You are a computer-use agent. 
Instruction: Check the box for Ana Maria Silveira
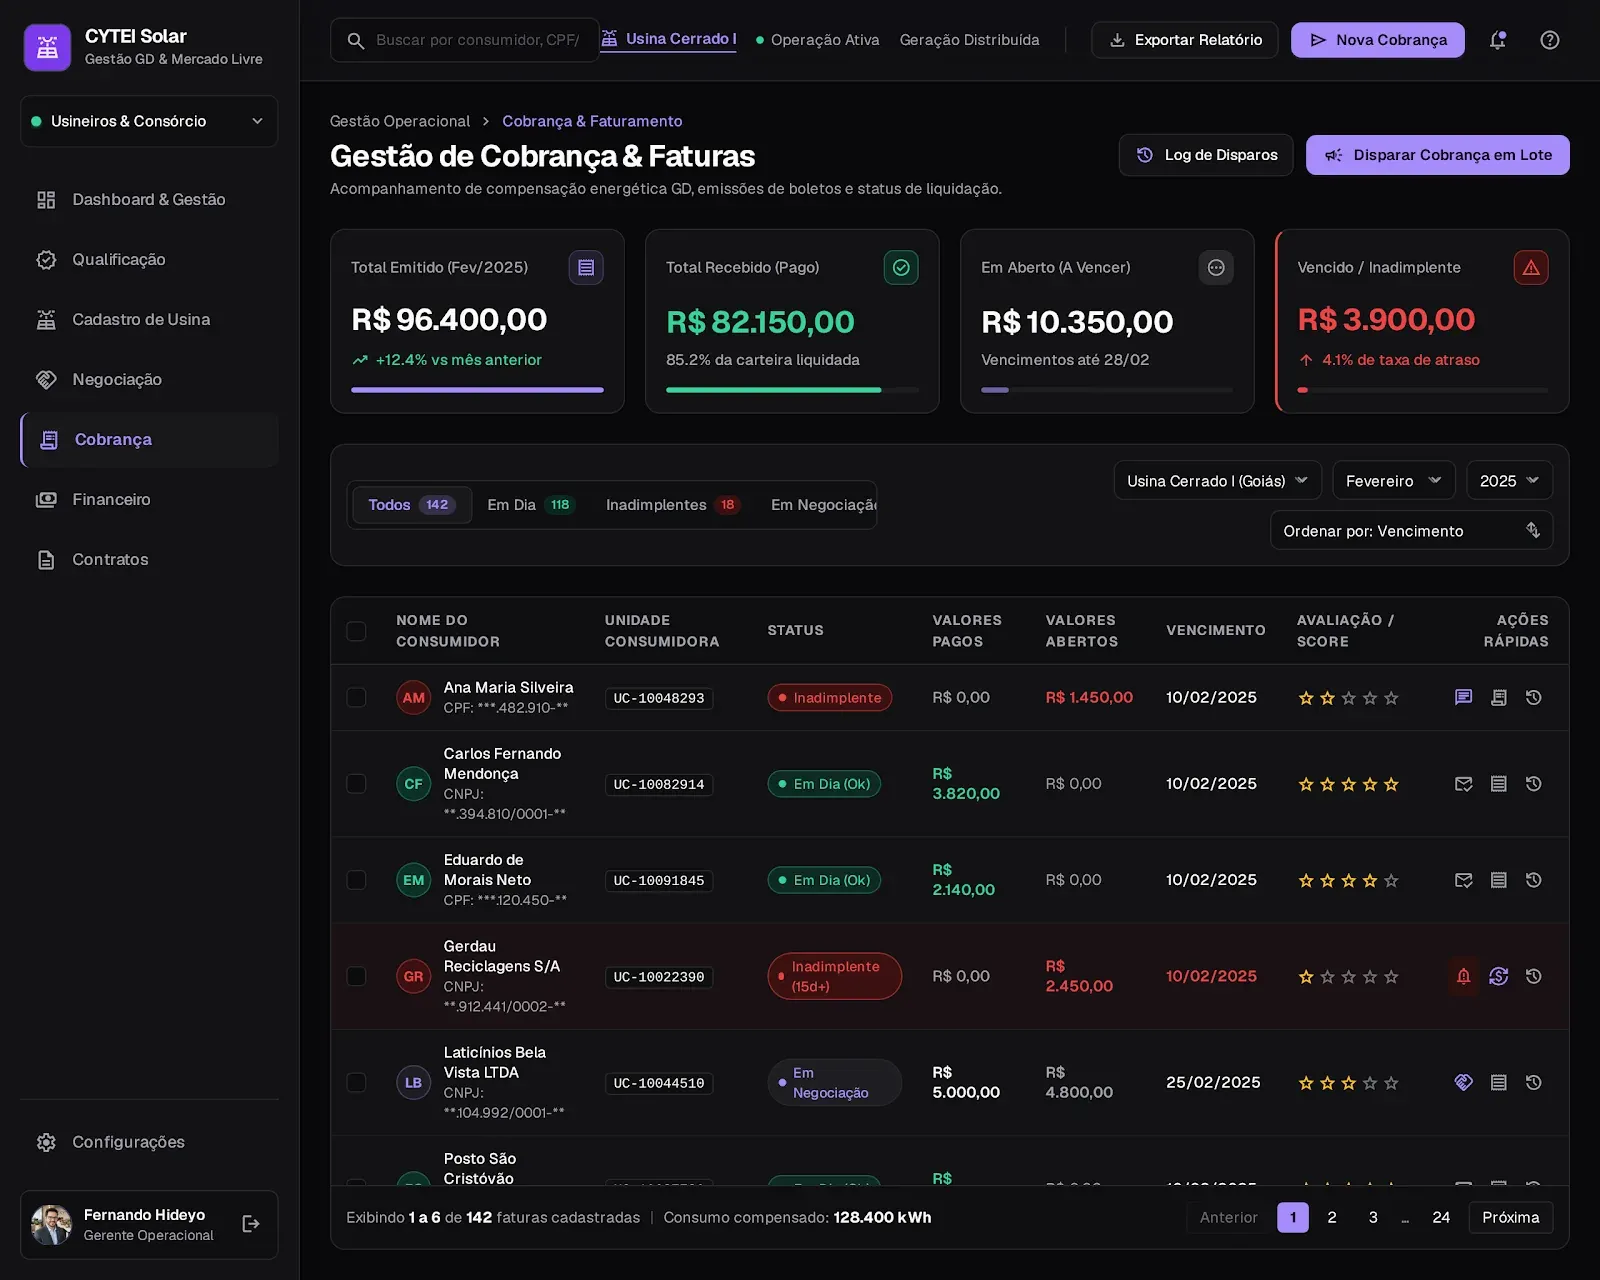point(356,697)
